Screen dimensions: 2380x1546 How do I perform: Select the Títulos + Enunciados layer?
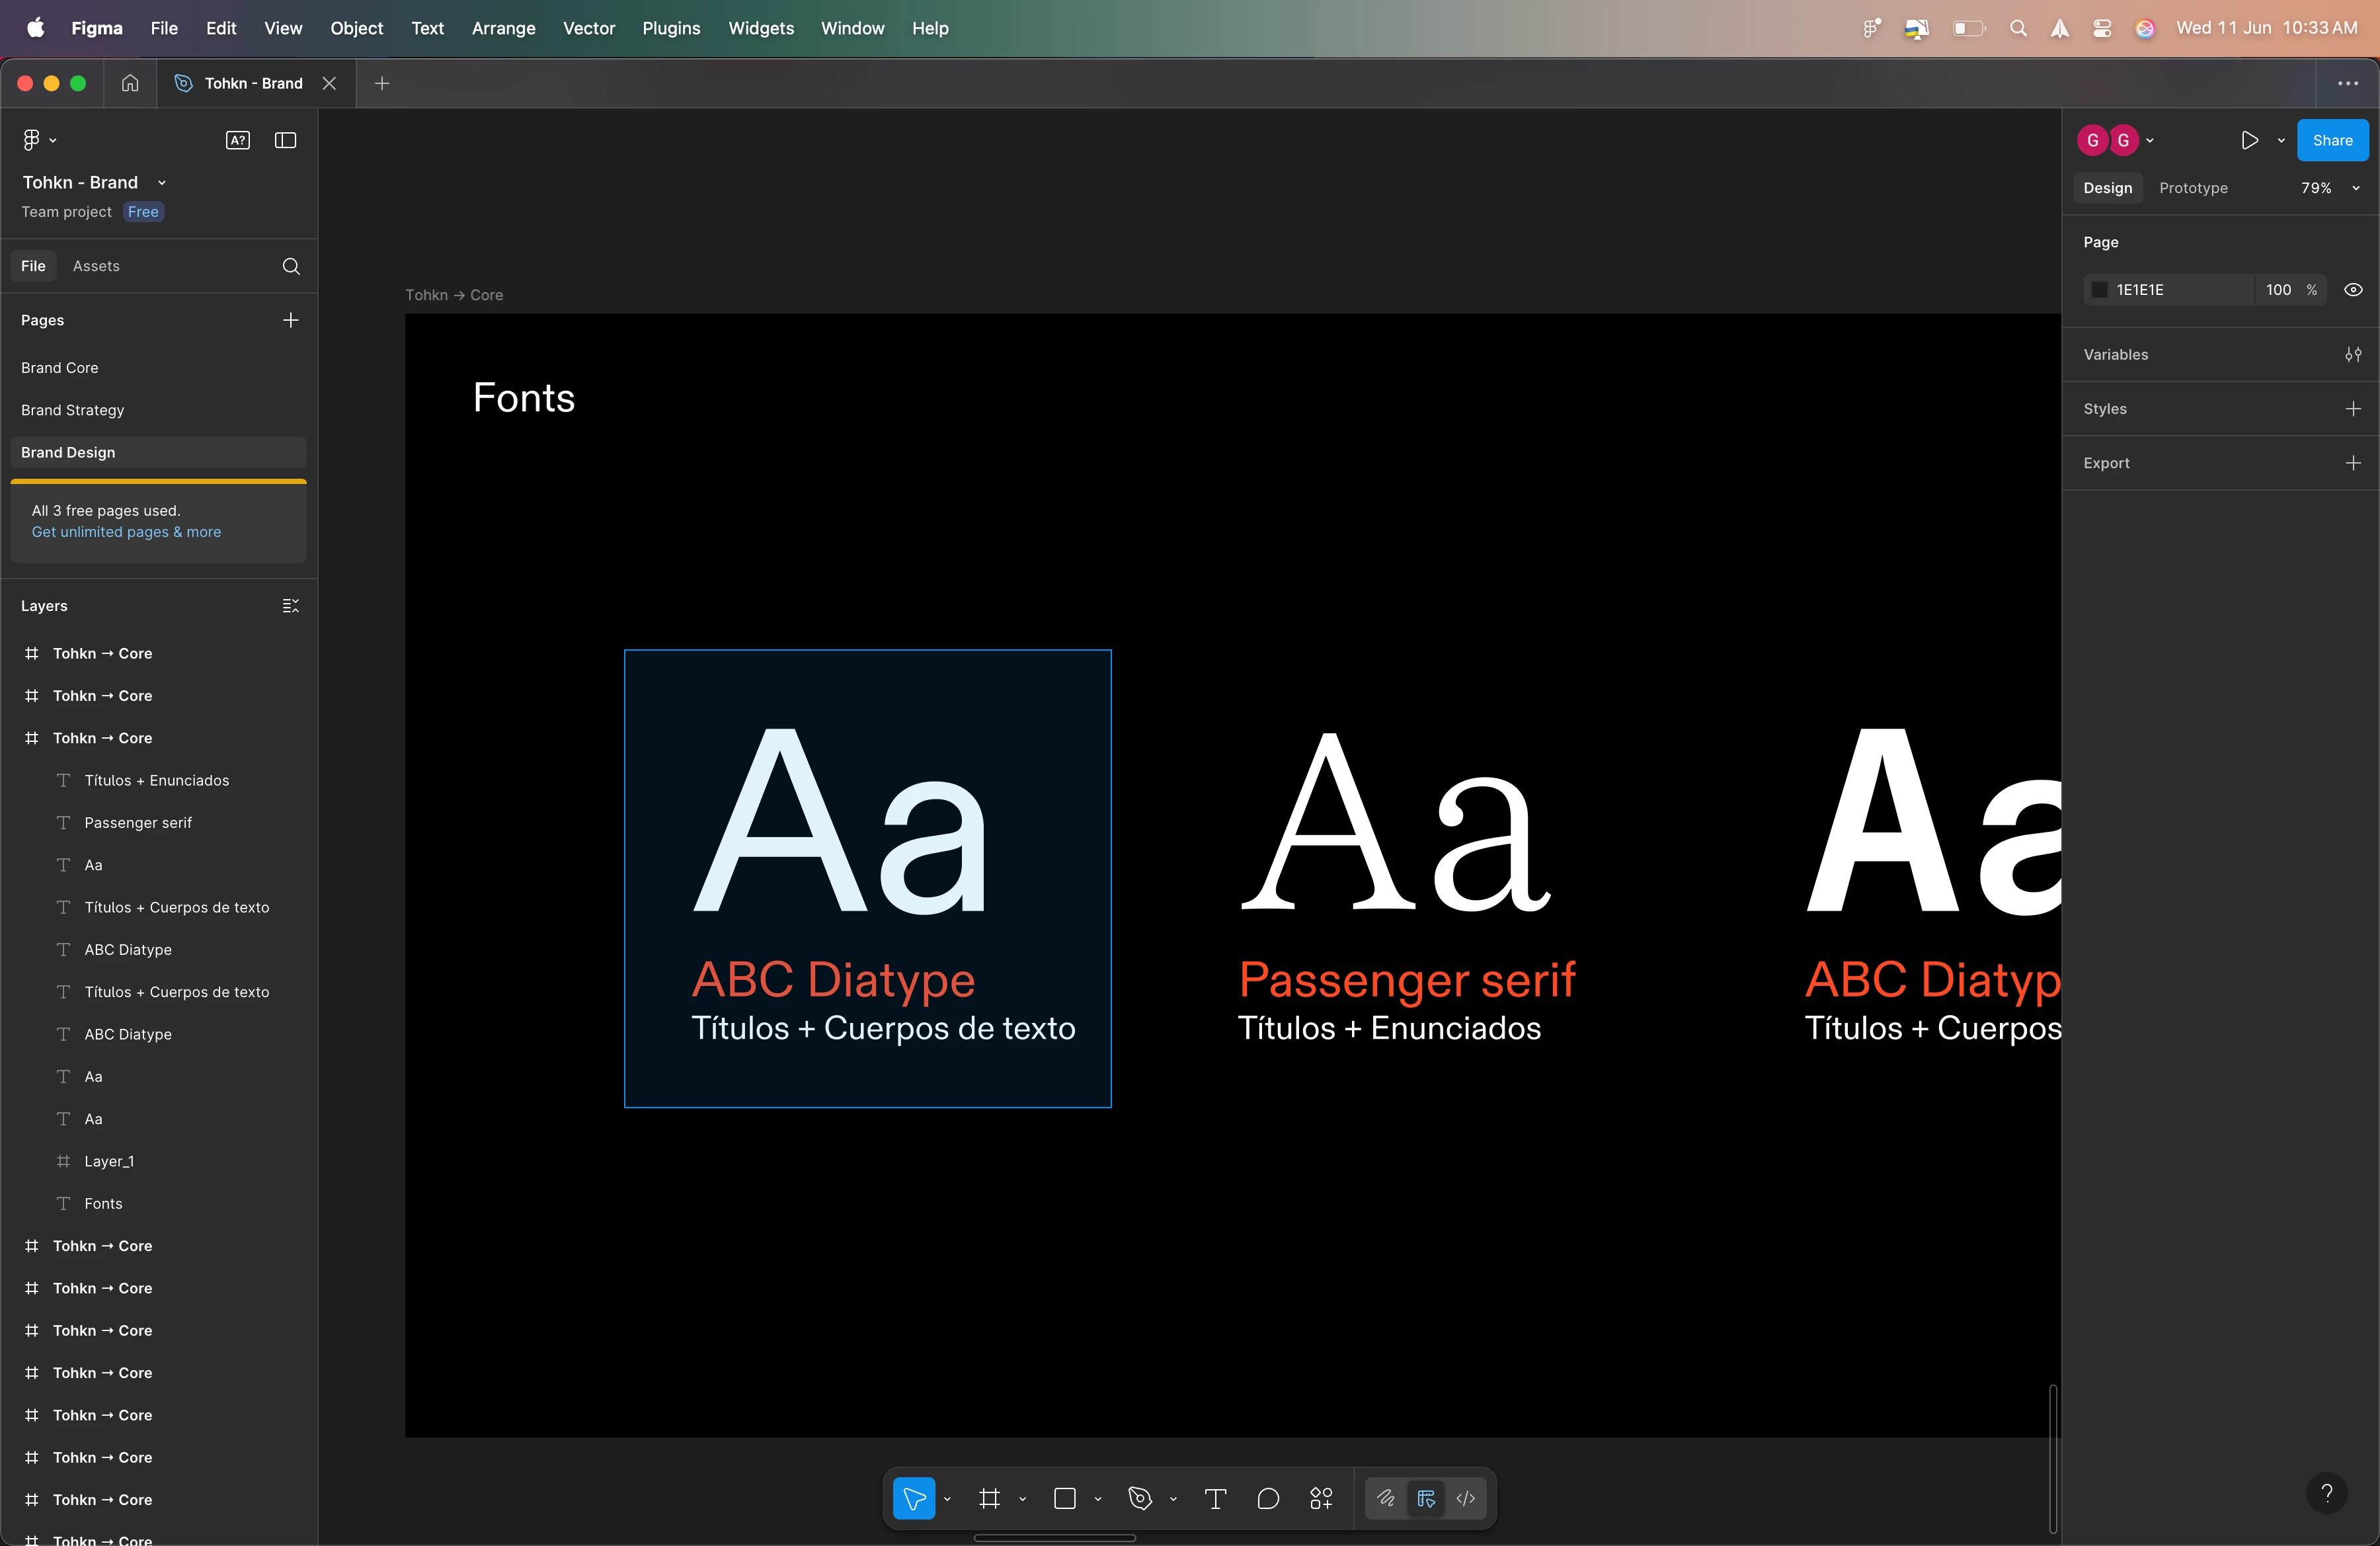[158, 780]
